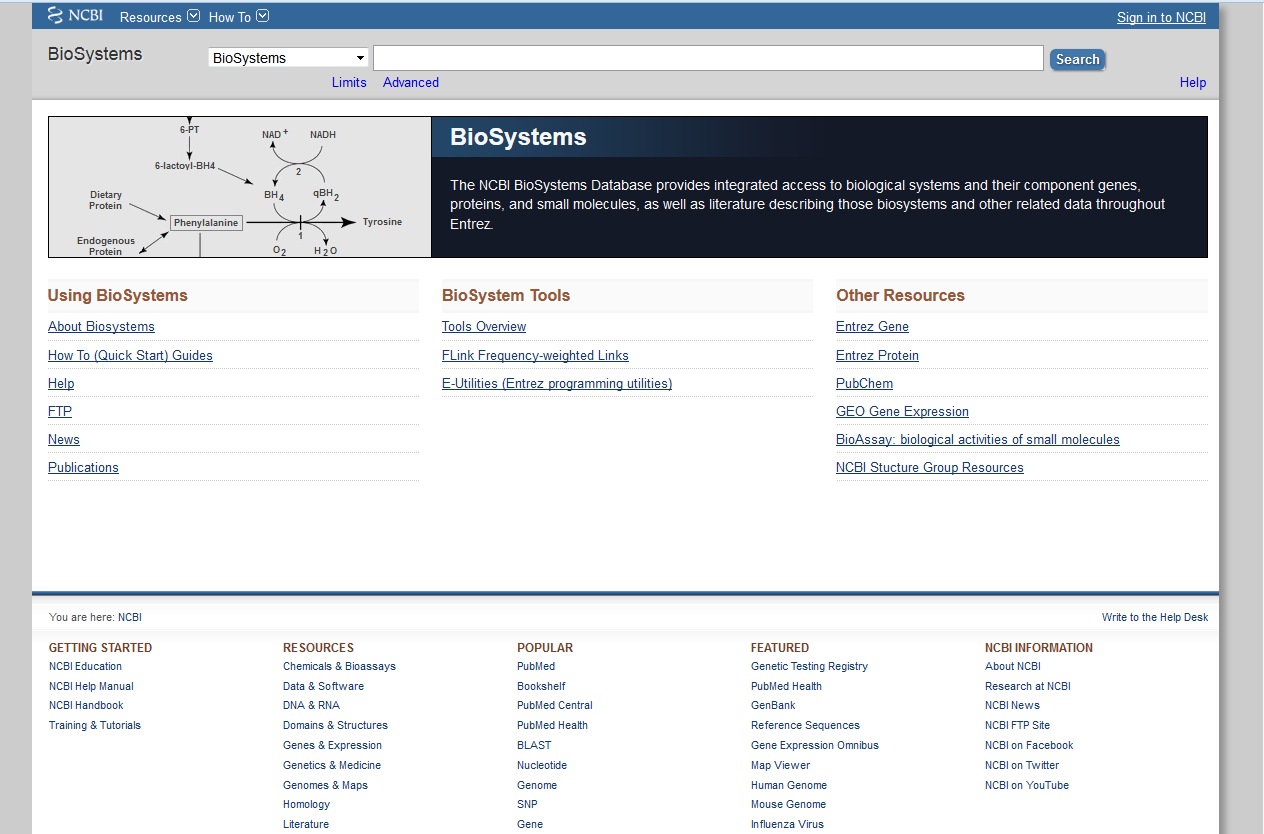1264x834 pixels.
Task: Open Nucleotide footer link
Action: pos(542,765)
